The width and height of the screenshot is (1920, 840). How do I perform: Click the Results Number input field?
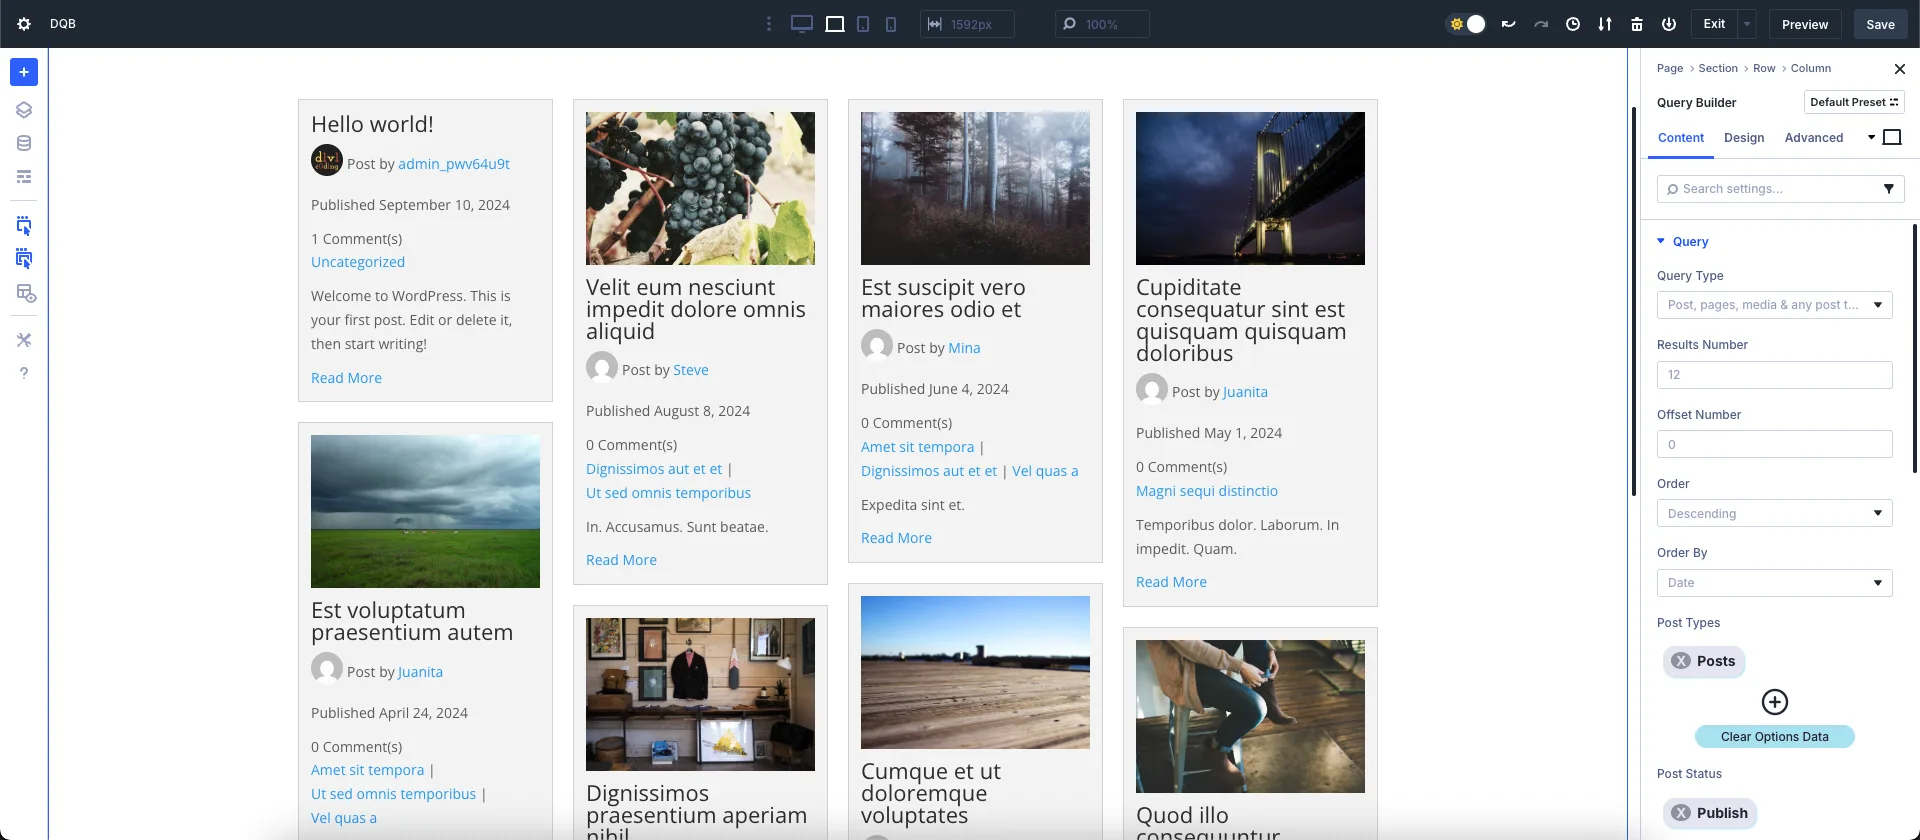pyautogui.click(x=1774, y=375)
